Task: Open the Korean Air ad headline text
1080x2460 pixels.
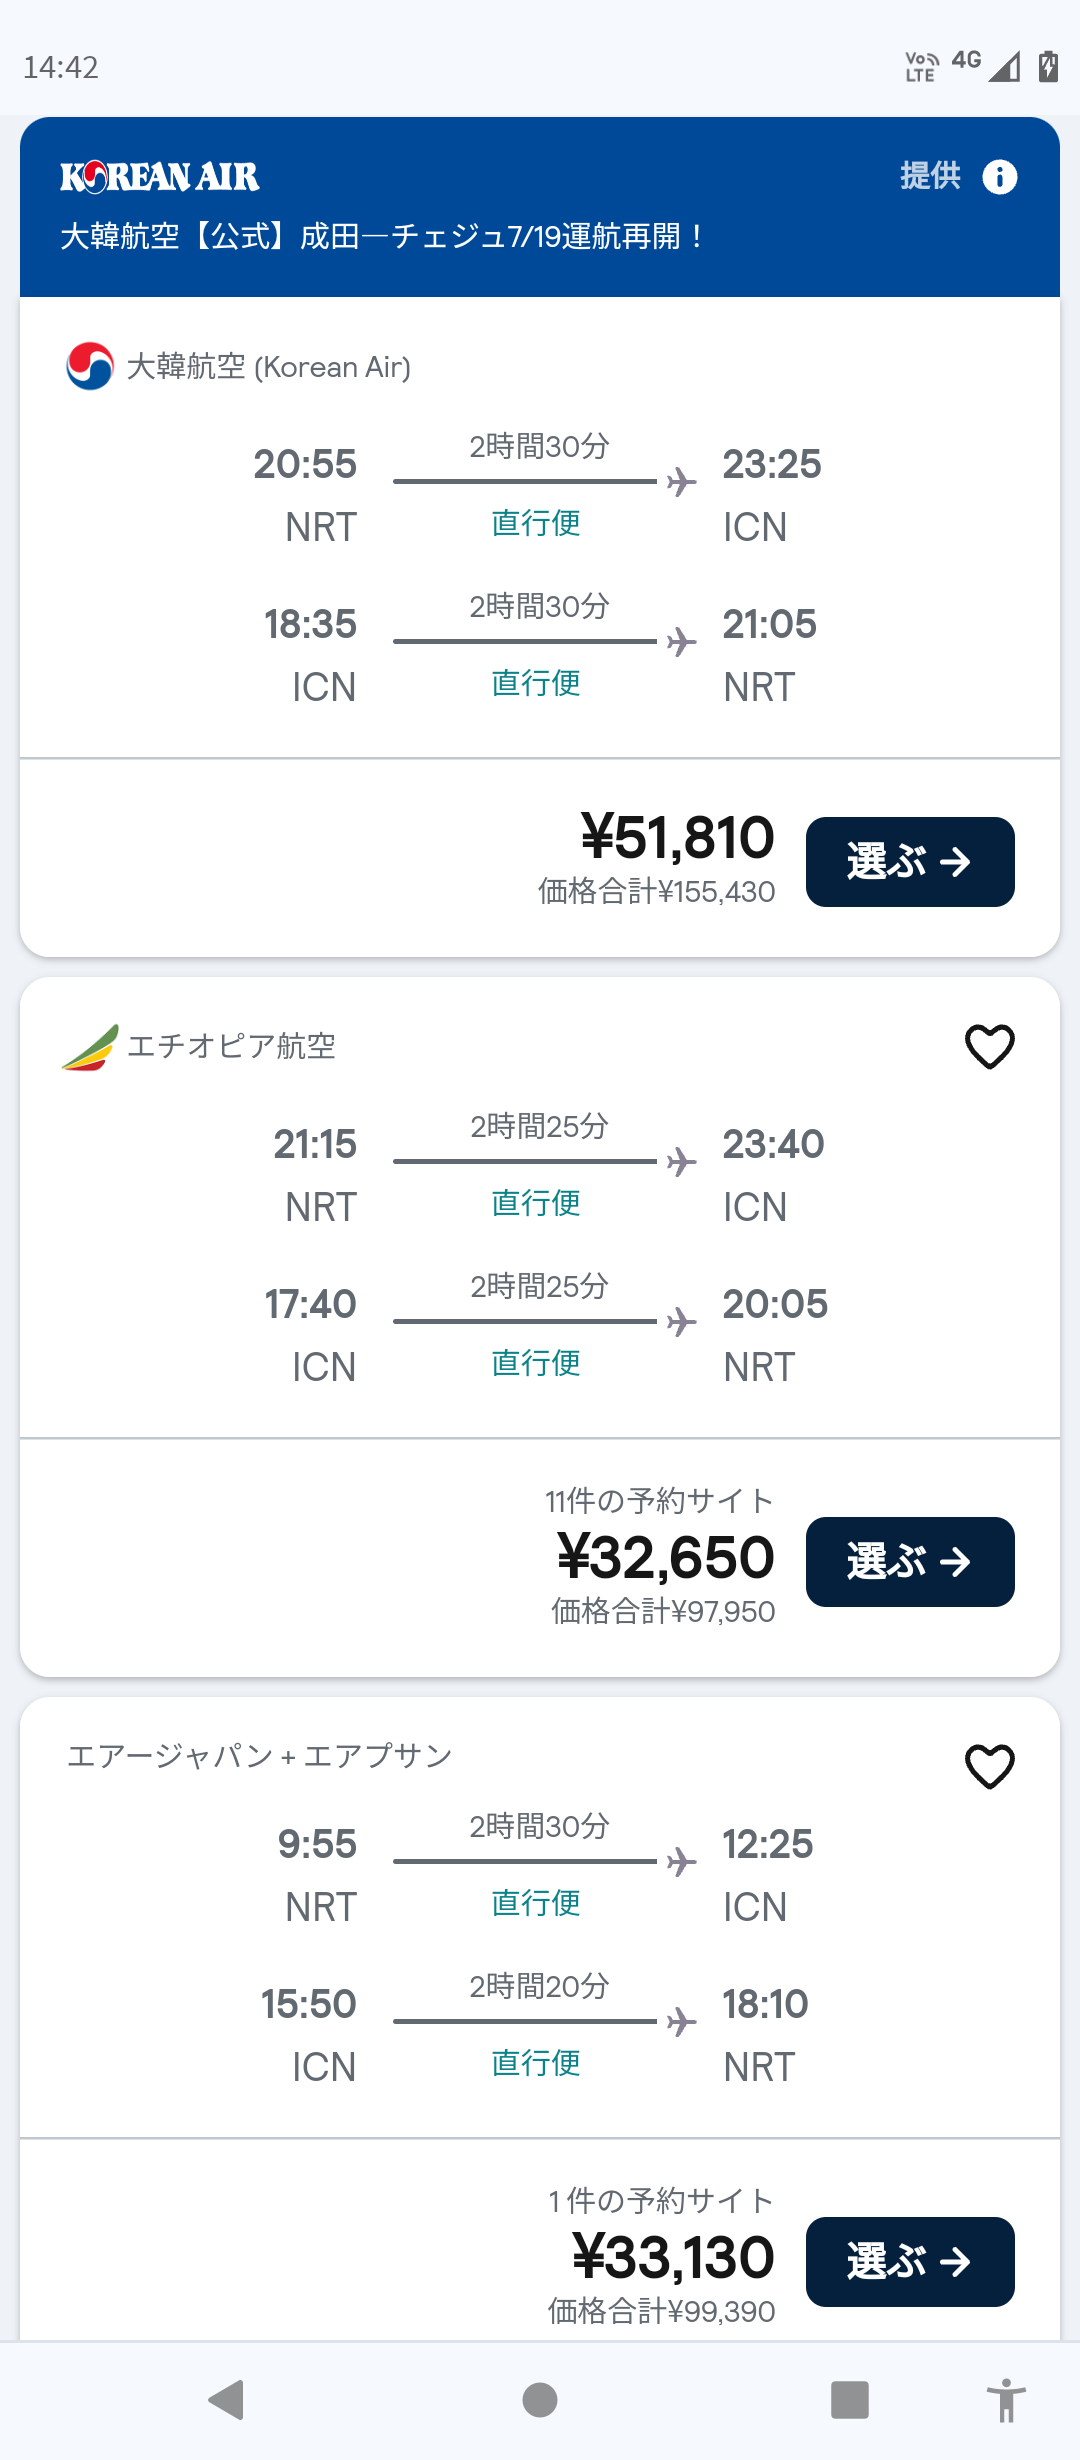Action: tap(382, 237)
